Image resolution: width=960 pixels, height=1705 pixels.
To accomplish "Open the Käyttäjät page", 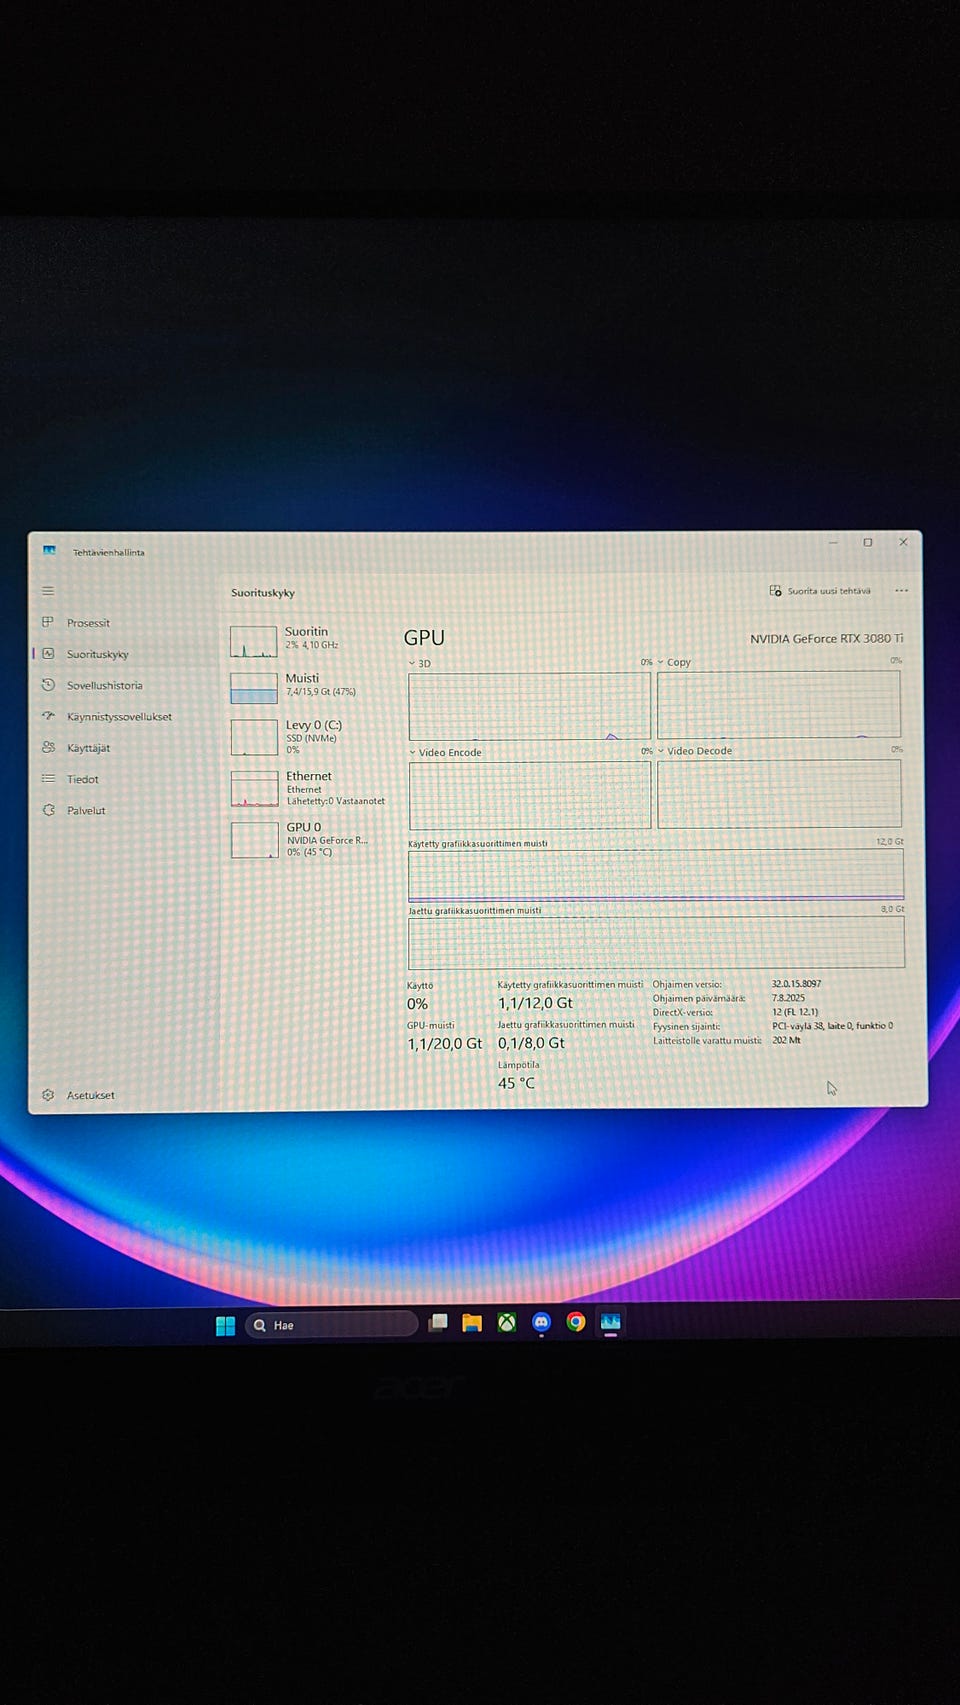I will click(88, 747).
